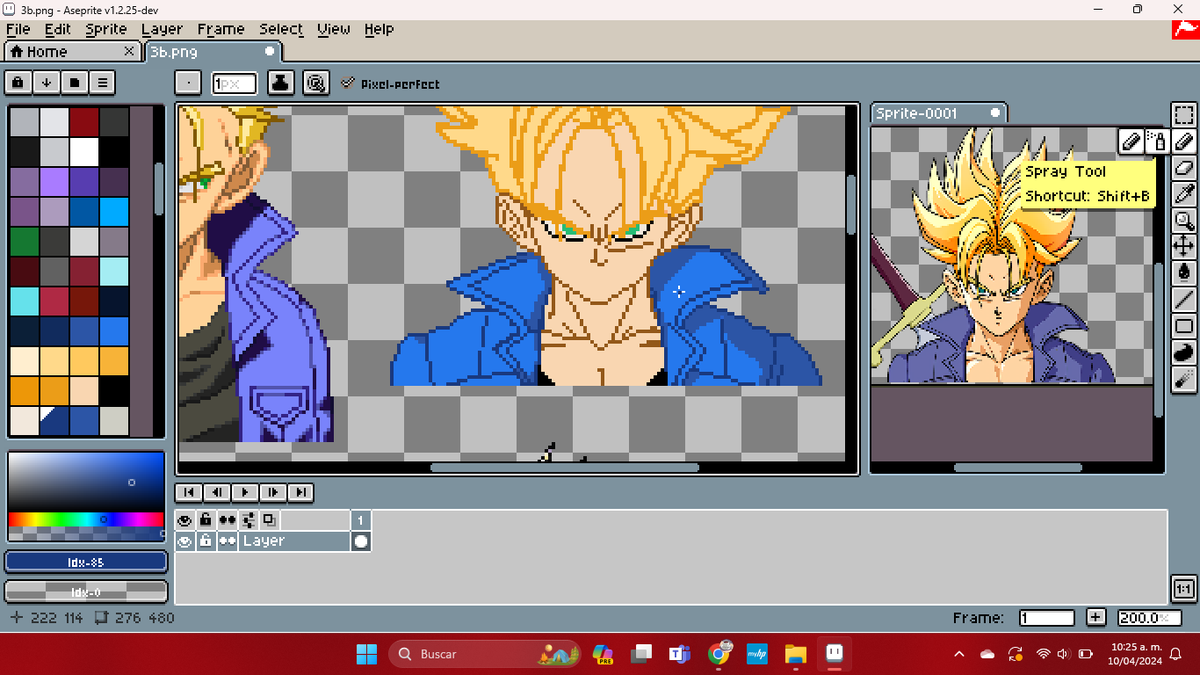Screen dimensions: 1200x675
Task: Toggle onion skin in timeline header
Action: [270, 520]
